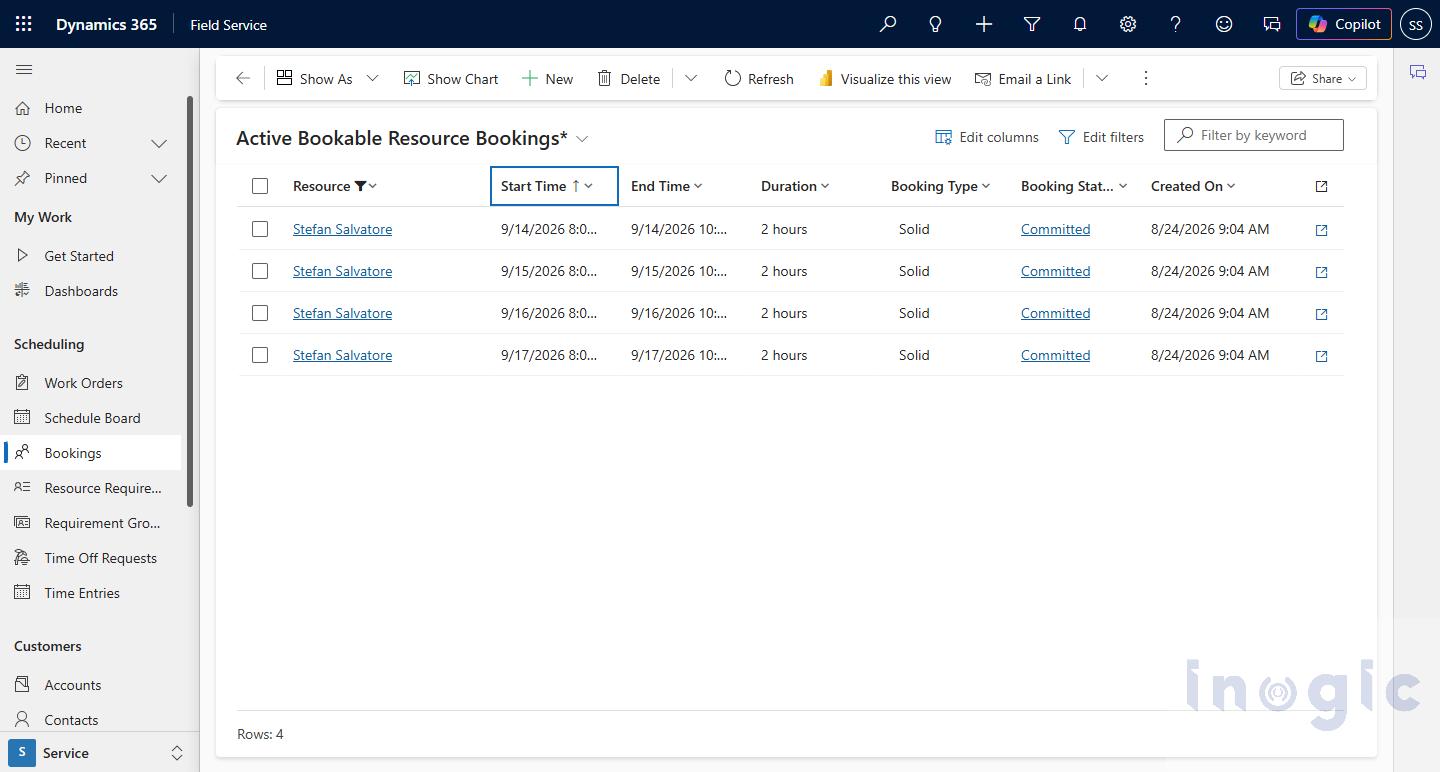Open the 9/15/2026 booking in new window icon
The width and height of the screenshot is (1440, 772).
click(1321, 272)
